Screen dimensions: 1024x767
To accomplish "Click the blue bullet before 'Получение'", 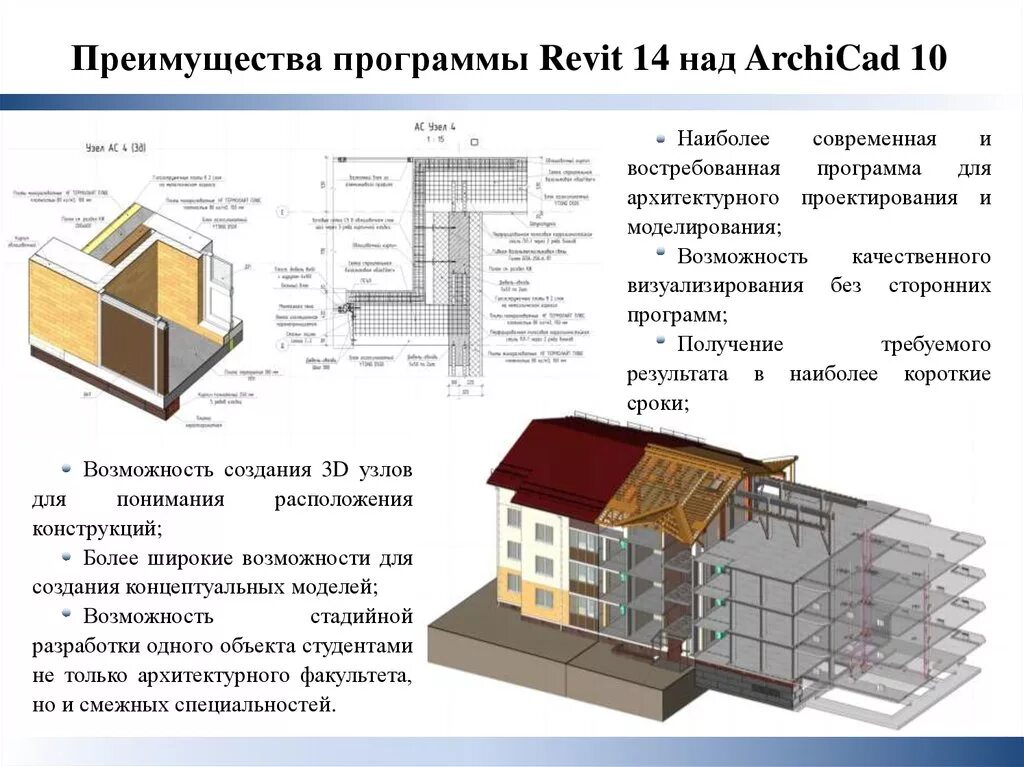I will pos(662,340).
